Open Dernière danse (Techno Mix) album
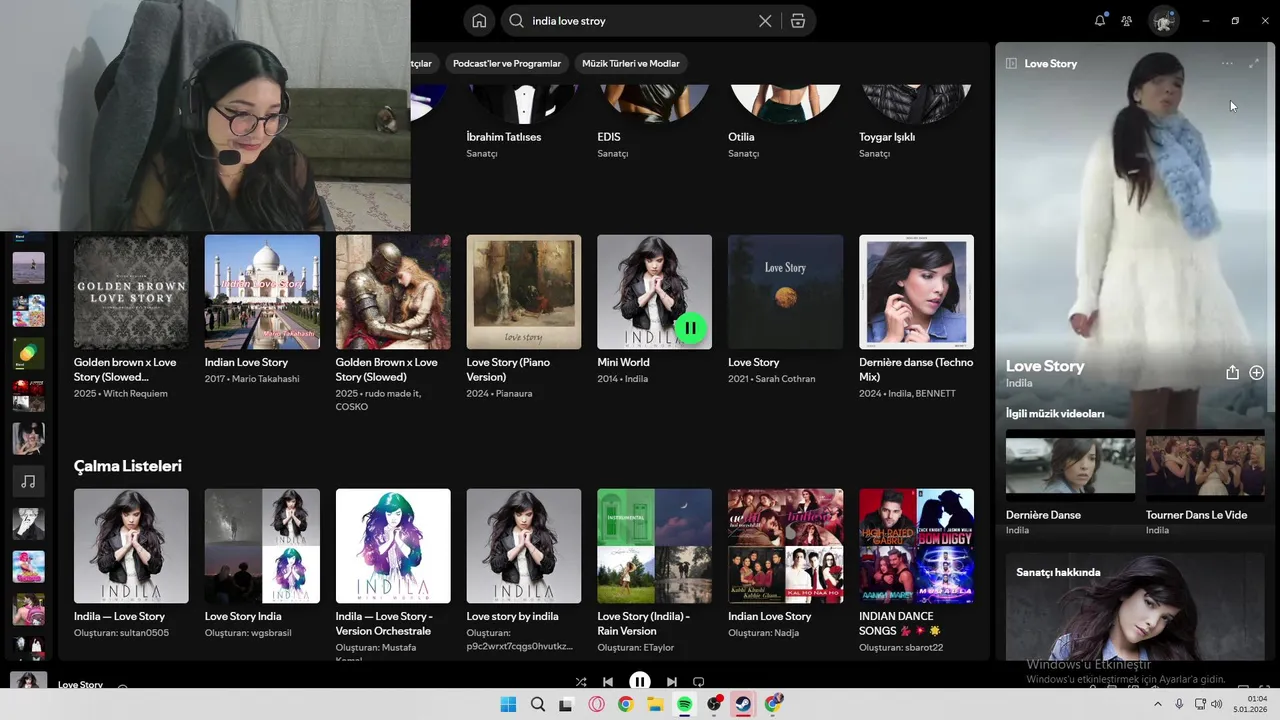The height and width of the screenshot is (720, 1280). click(x=916, y=292)
